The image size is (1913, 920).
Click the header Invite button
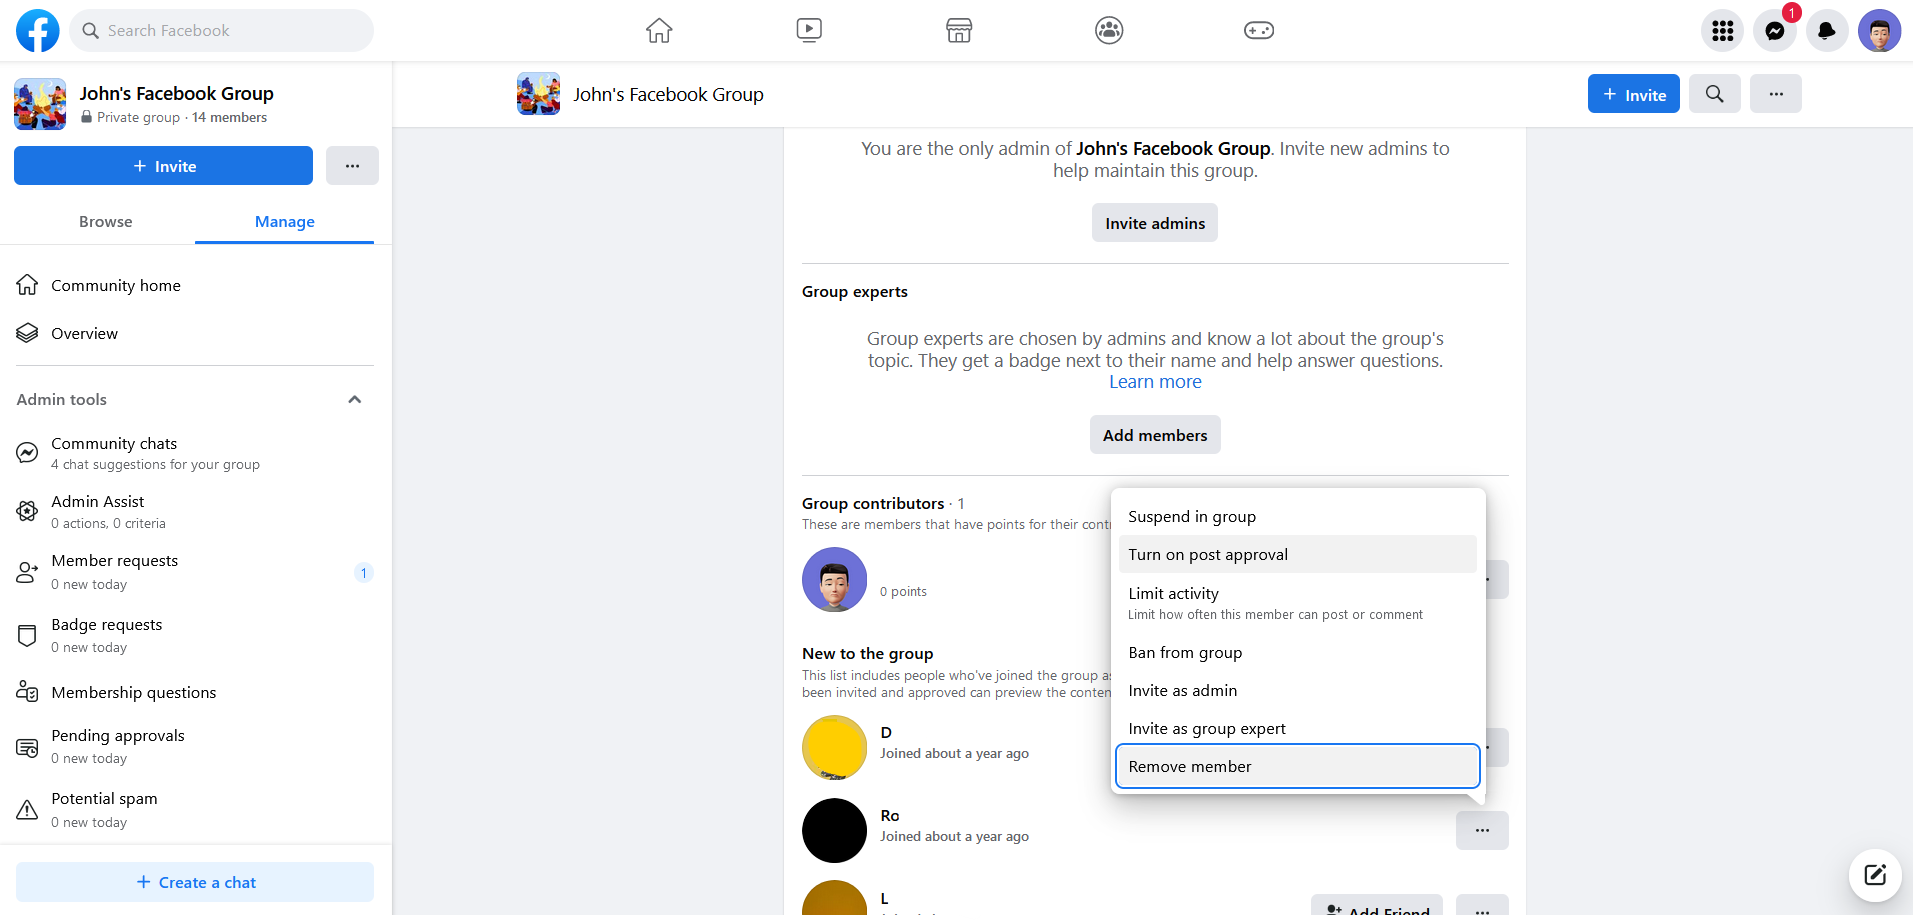point(1634,94)
